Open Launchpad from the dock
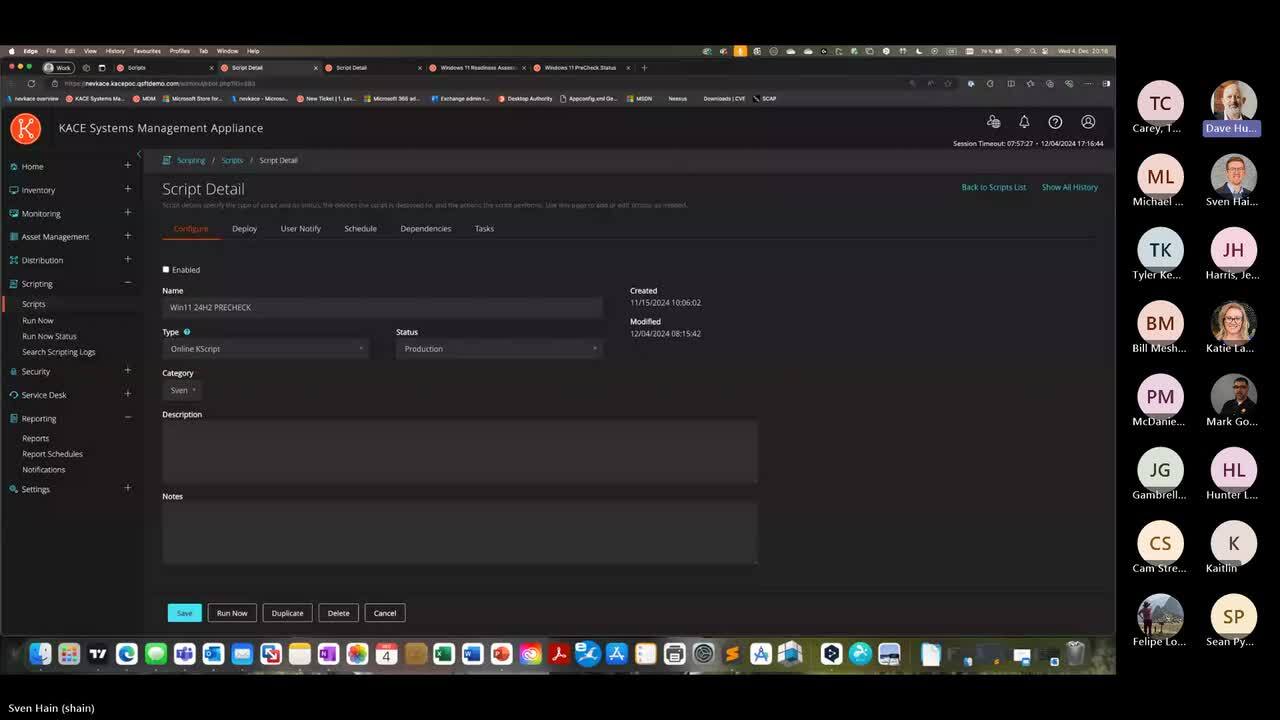 pyautogui.click(x=69, y=654)
